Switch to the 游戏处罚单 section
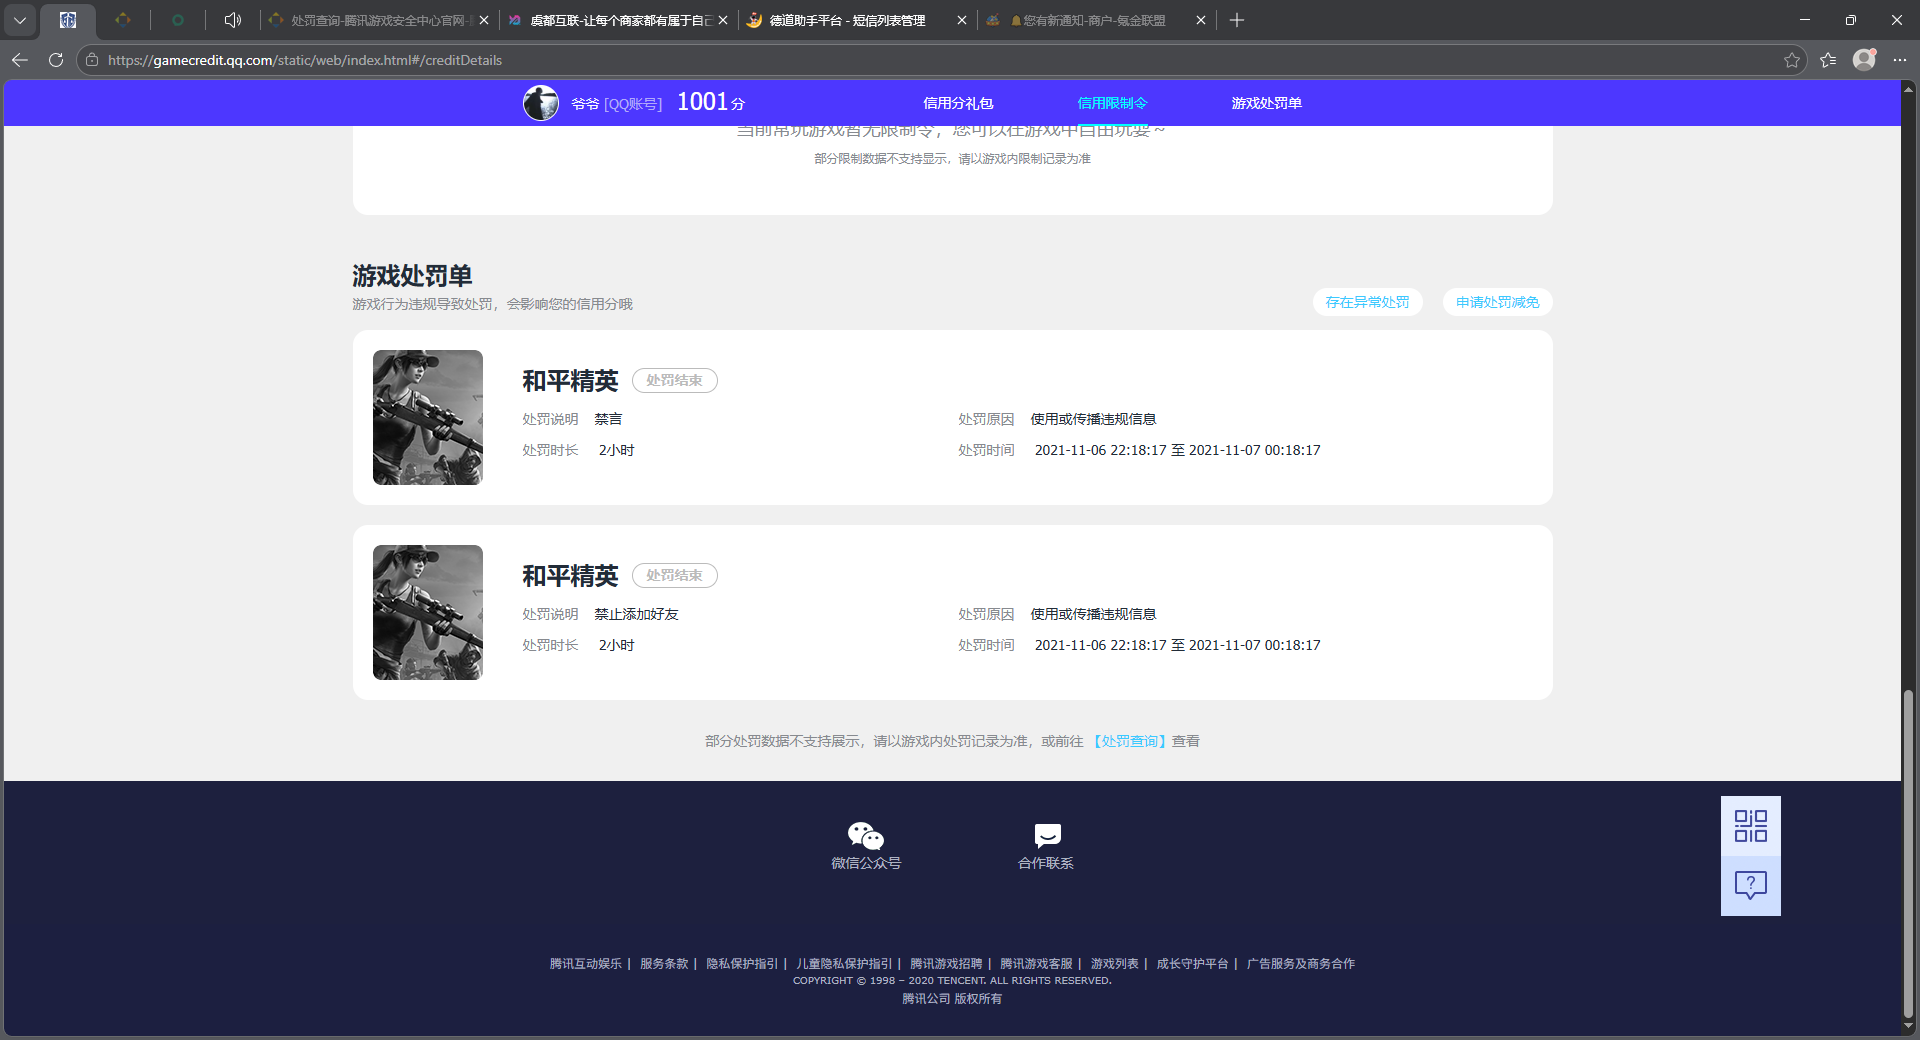 point(1266,103)
